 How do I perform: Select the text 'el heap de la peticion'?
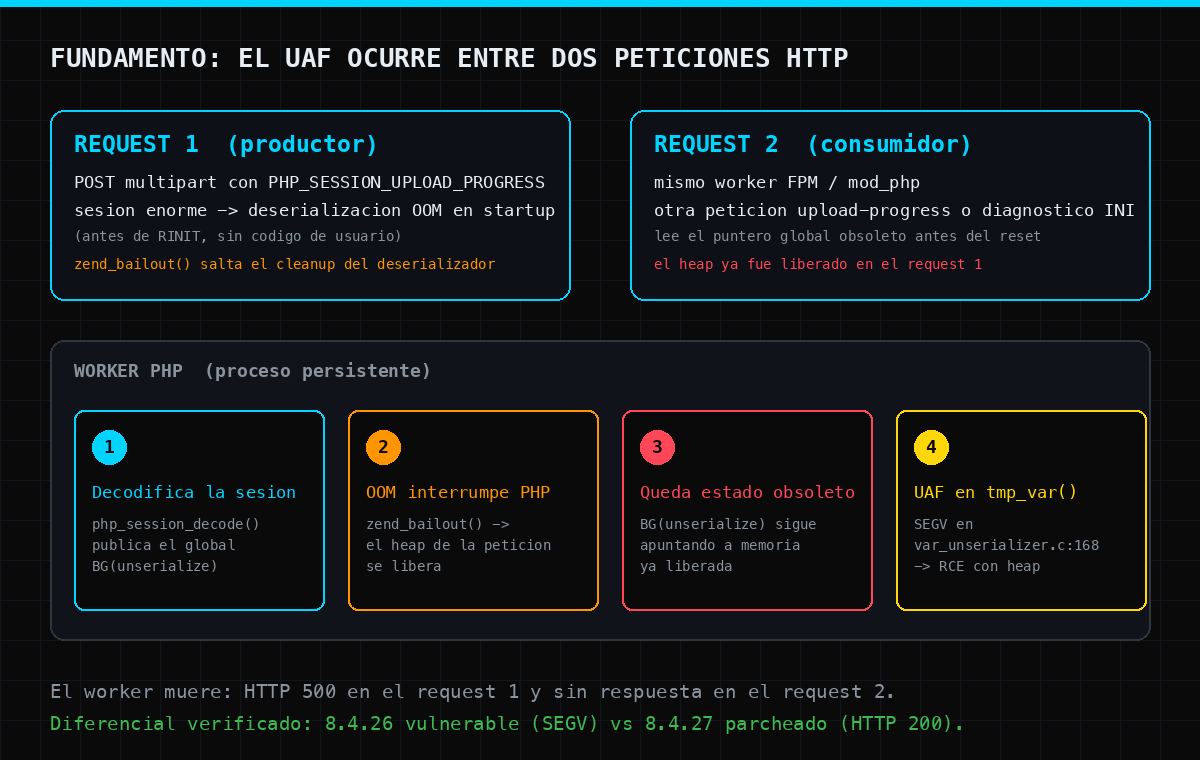458,545
